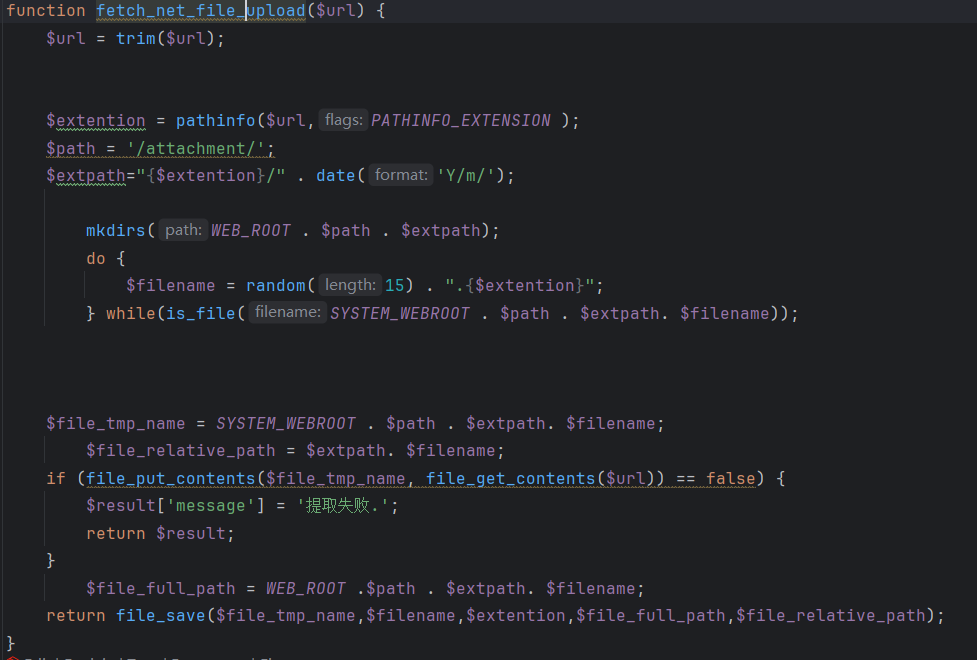Click the random function call

pos(275,285)
